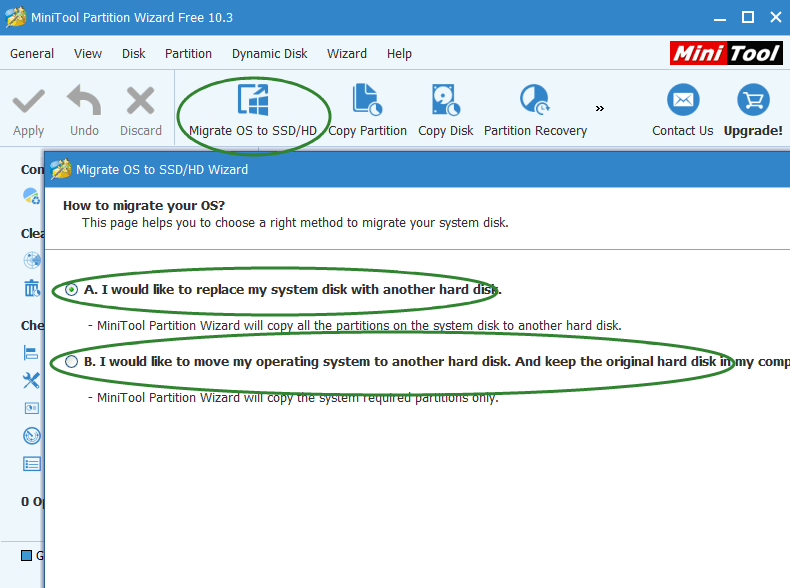Expand more toolbar items chevron
The height and width of the screenshot is (588, 790).
click(x=600, y=108)
